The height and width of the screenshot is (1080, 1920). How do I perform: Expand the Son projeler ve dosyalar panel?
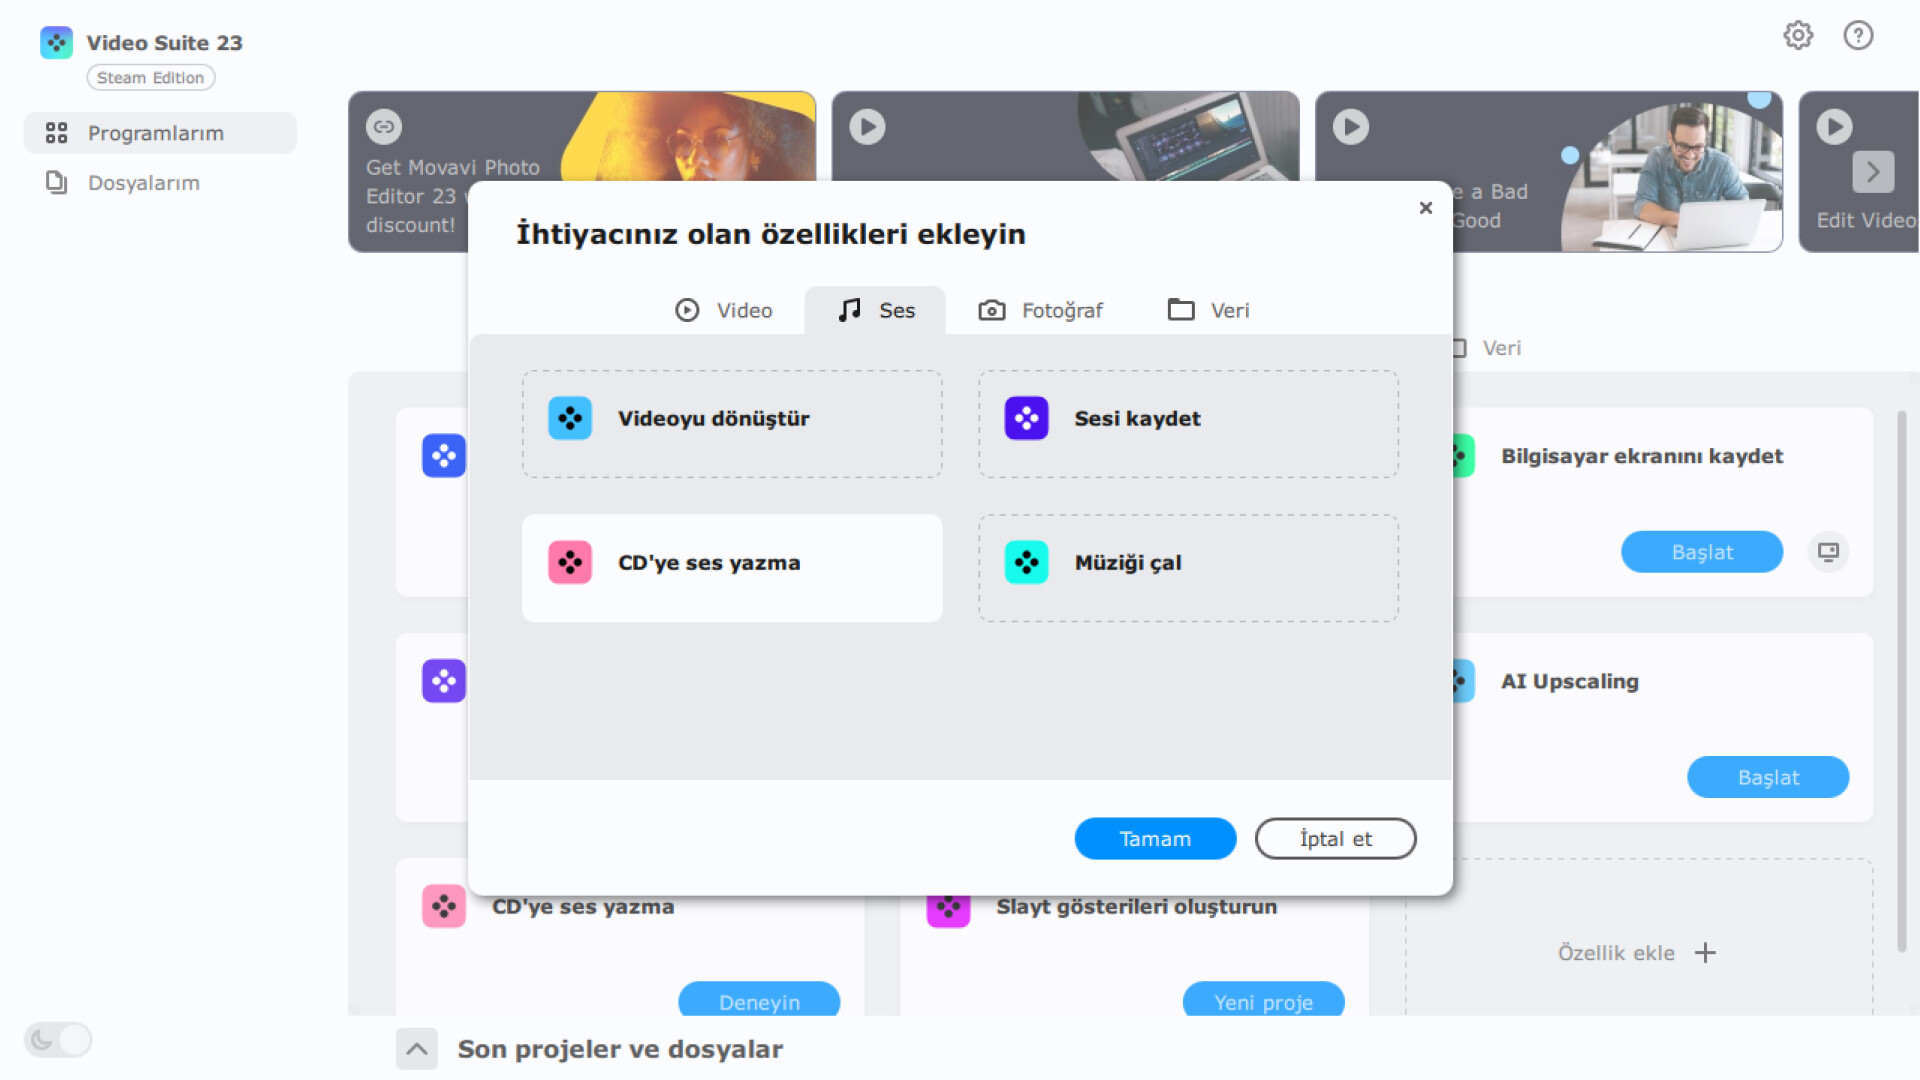pyautogui.click(x=417, y=1049)
